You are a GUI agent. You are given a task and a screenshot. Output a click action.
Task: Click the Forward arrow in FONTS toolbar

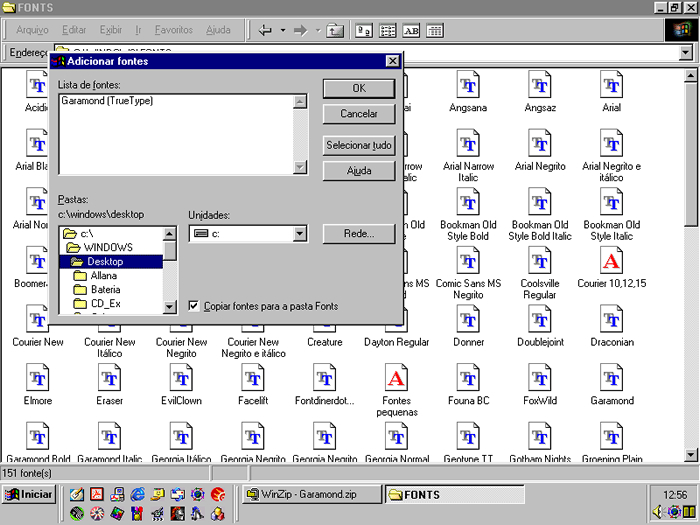[x=300, y=30]
